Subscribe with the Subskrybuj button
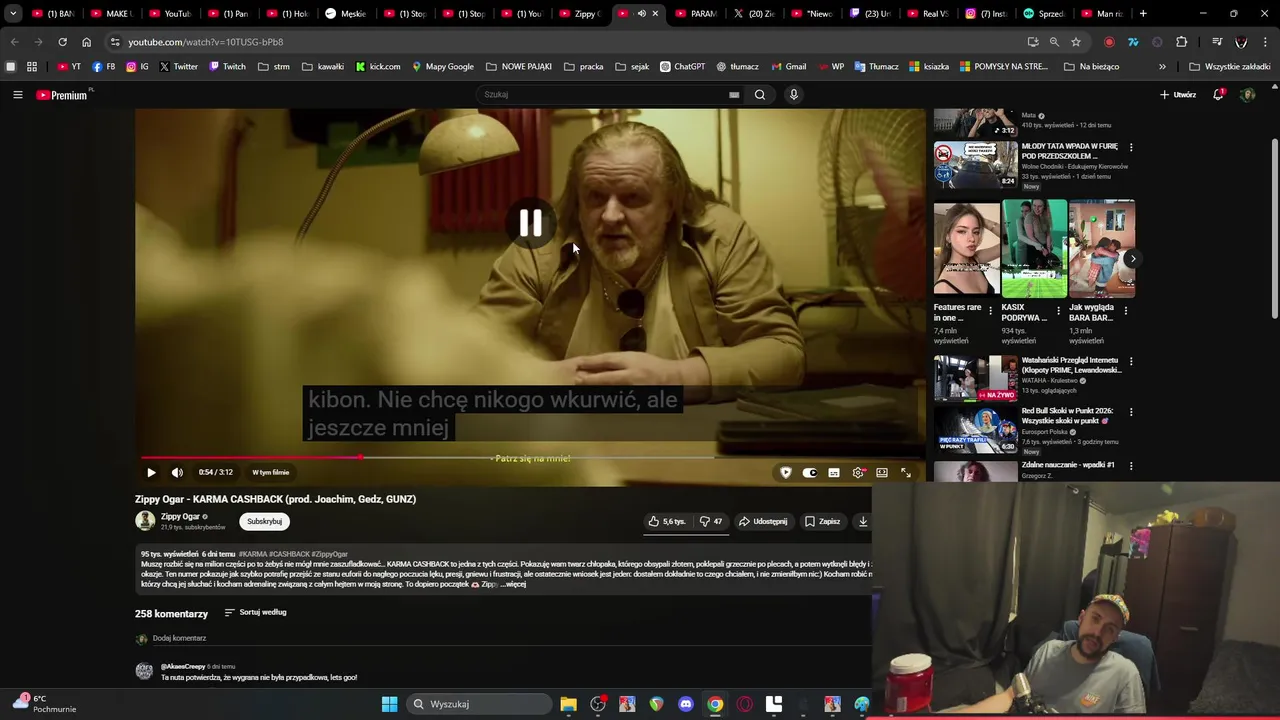Screen dimensions: 1280x720 (x=264, y=521)
